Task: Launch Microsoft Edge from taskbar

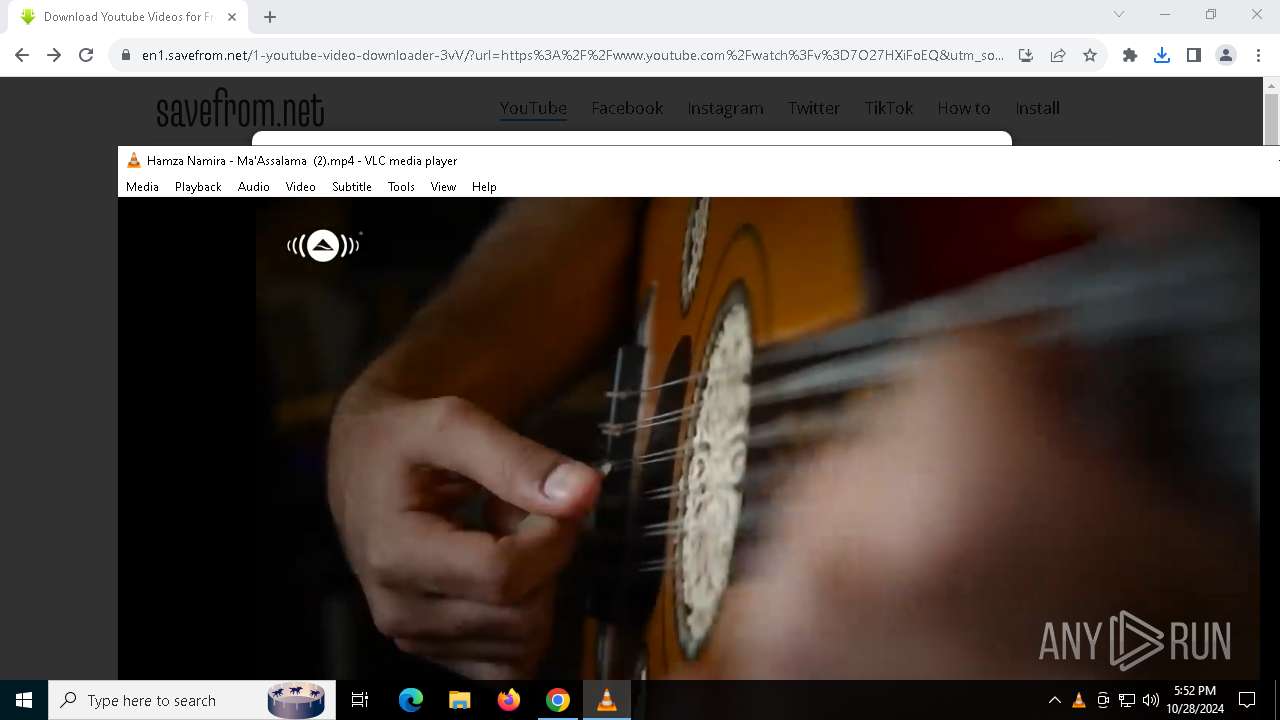Action: pyautogui.click(x=411, y=700)
